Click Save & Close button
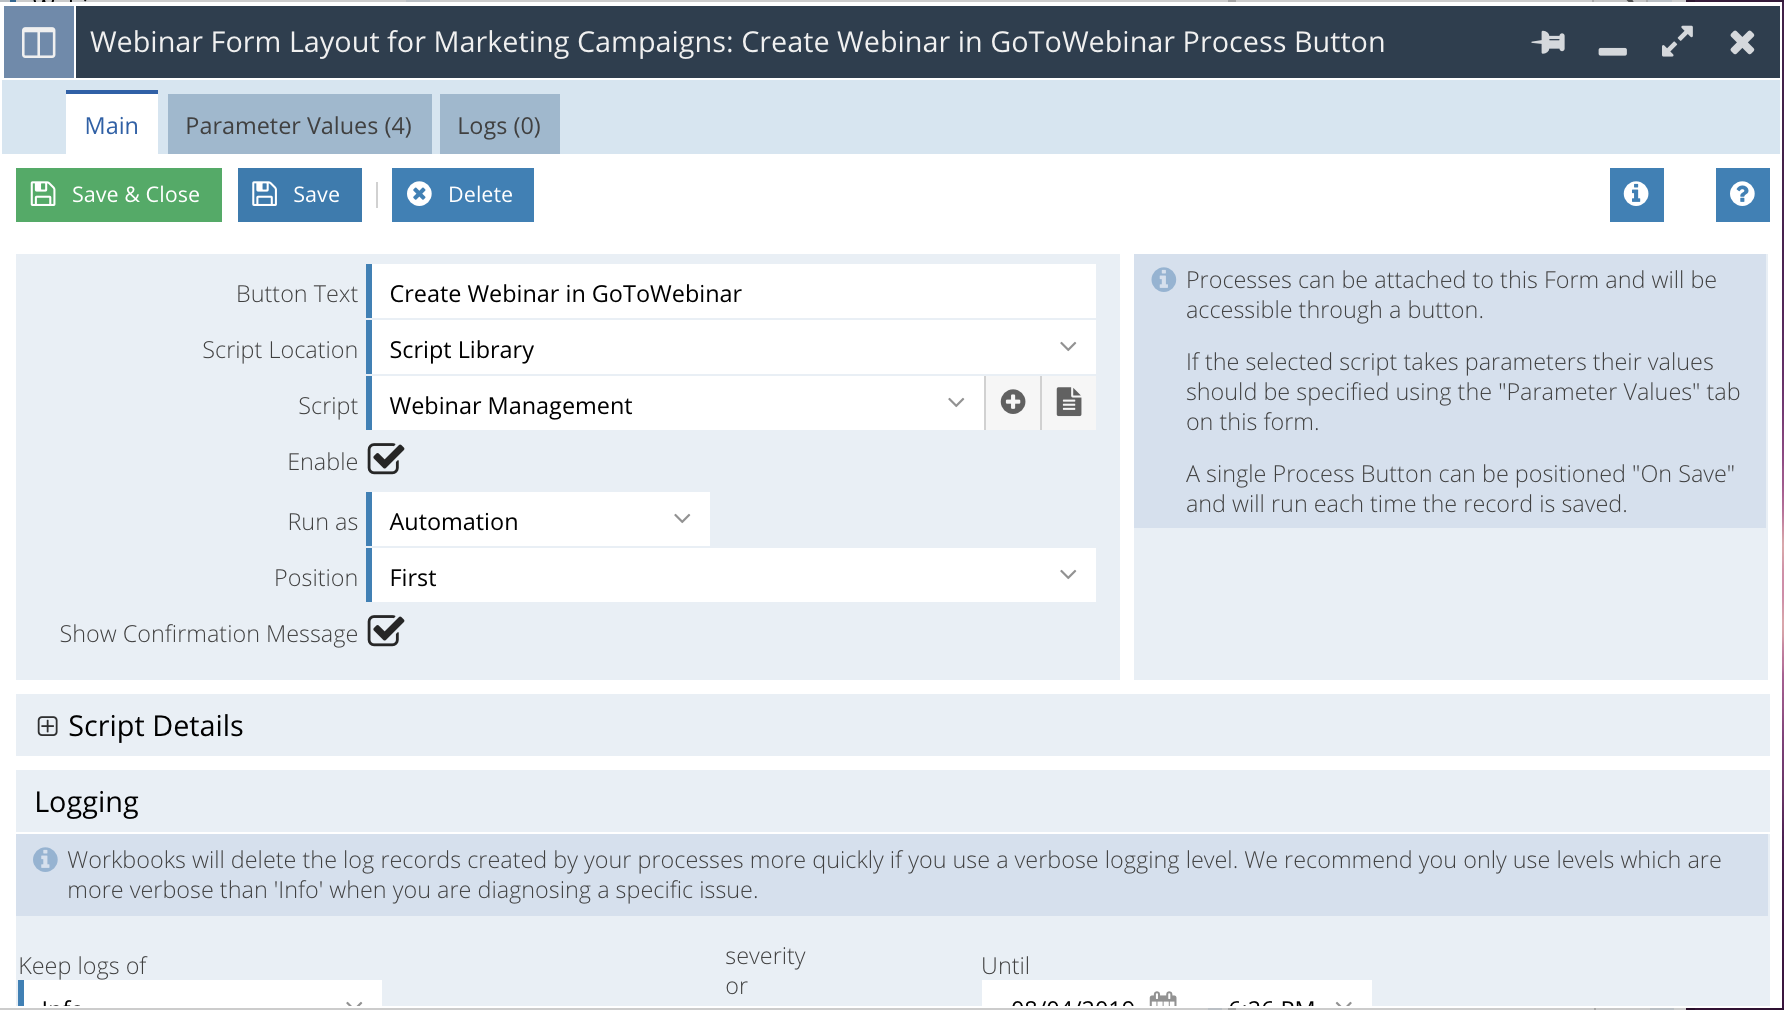Image resolution: width=1784 pixels, height=1010 pixels. pyautogui.click(x=119, y=194)
